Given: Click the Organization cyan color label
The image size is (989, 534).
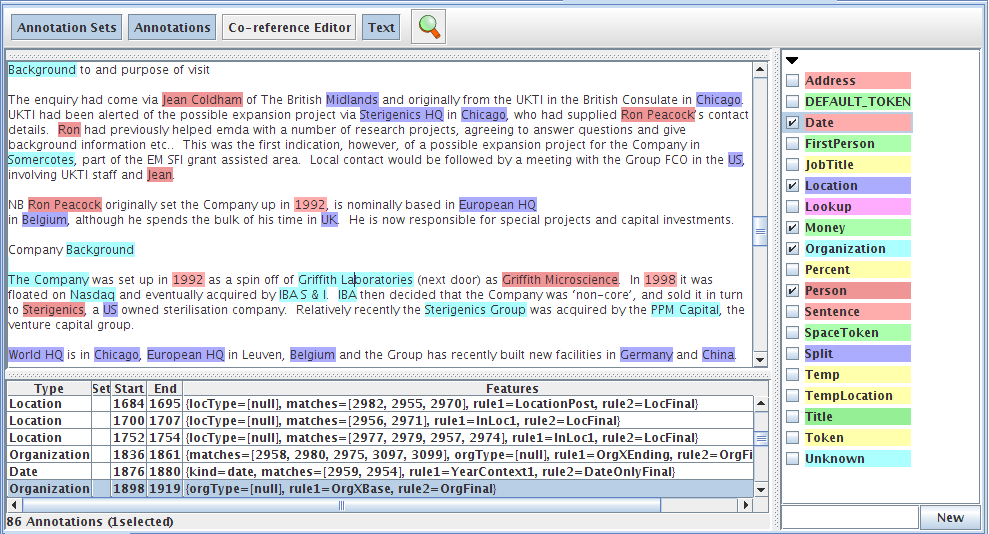Looking at the screenshot, I should pos(857,248).
